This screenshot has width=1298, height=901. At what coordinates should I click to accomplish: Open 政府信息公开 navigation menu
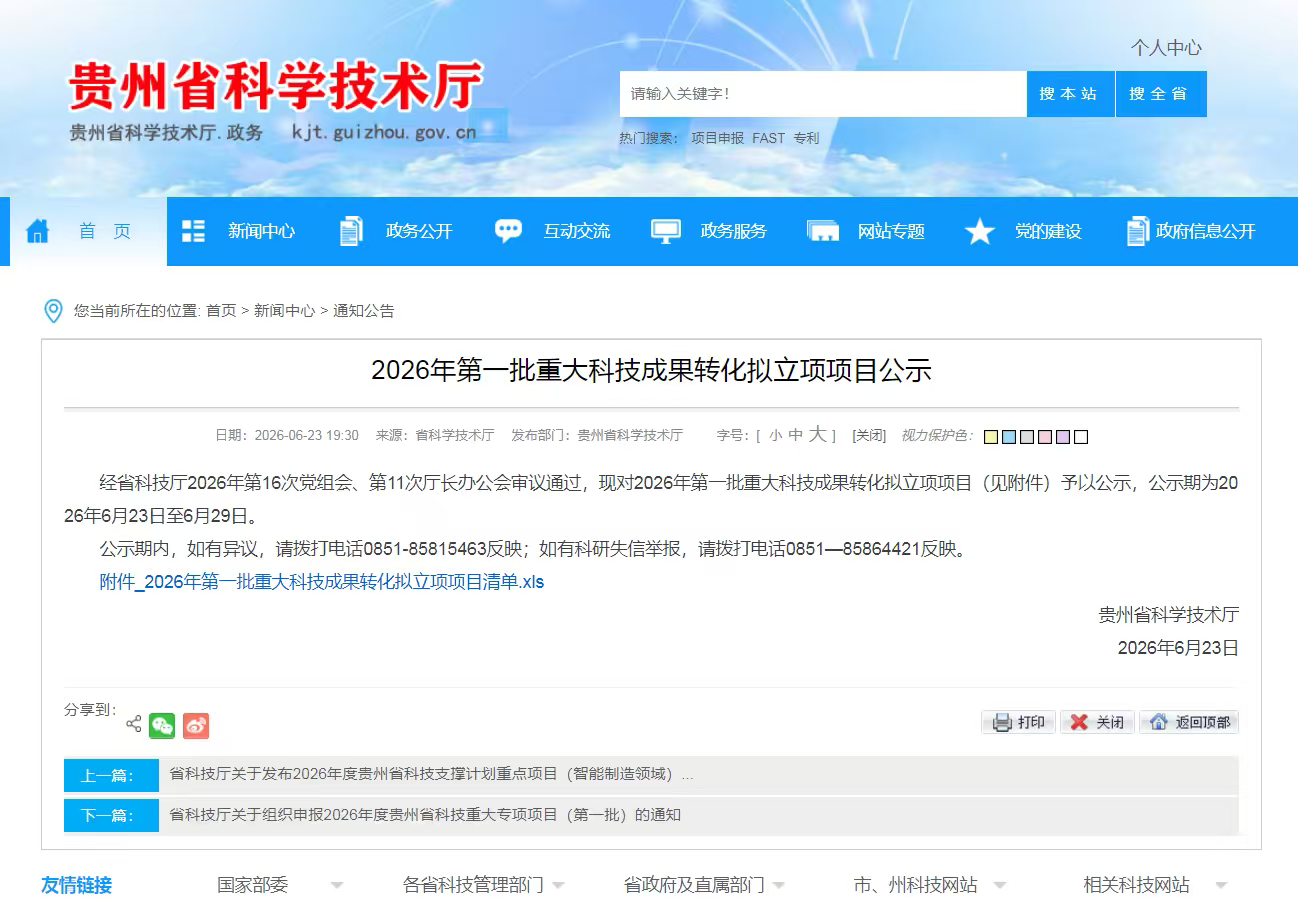[1205, 231]
